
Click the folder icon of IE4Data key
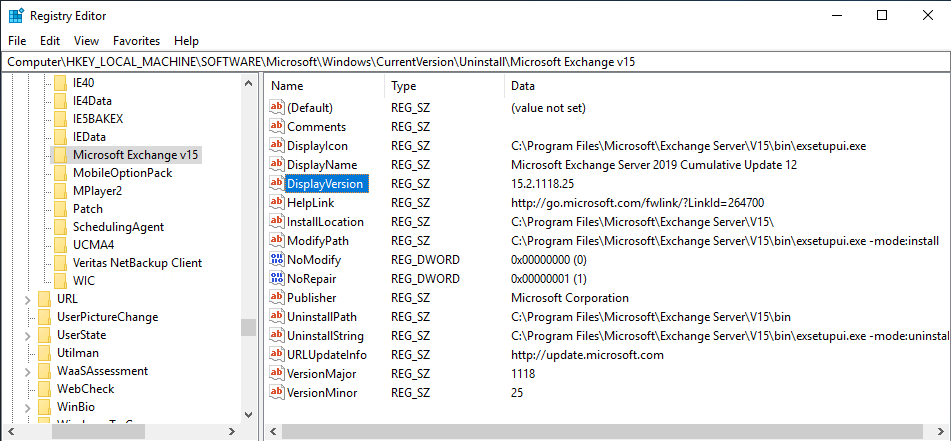pos(59,101)
